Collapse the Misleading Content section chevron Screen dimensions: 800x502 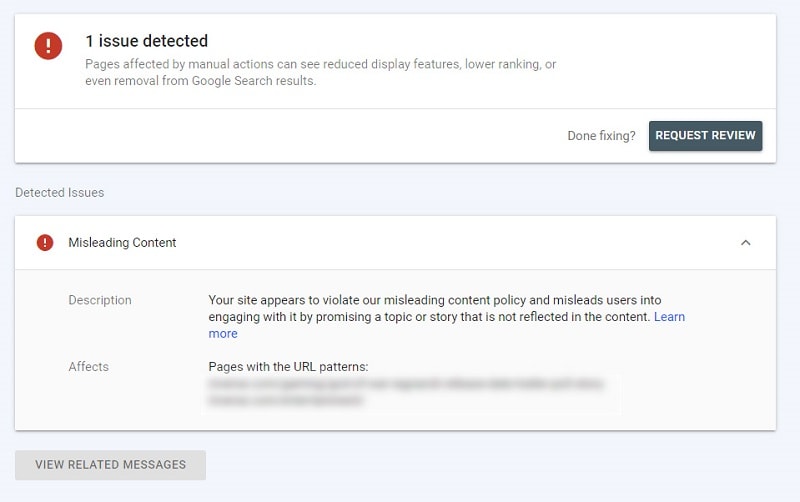745,242
